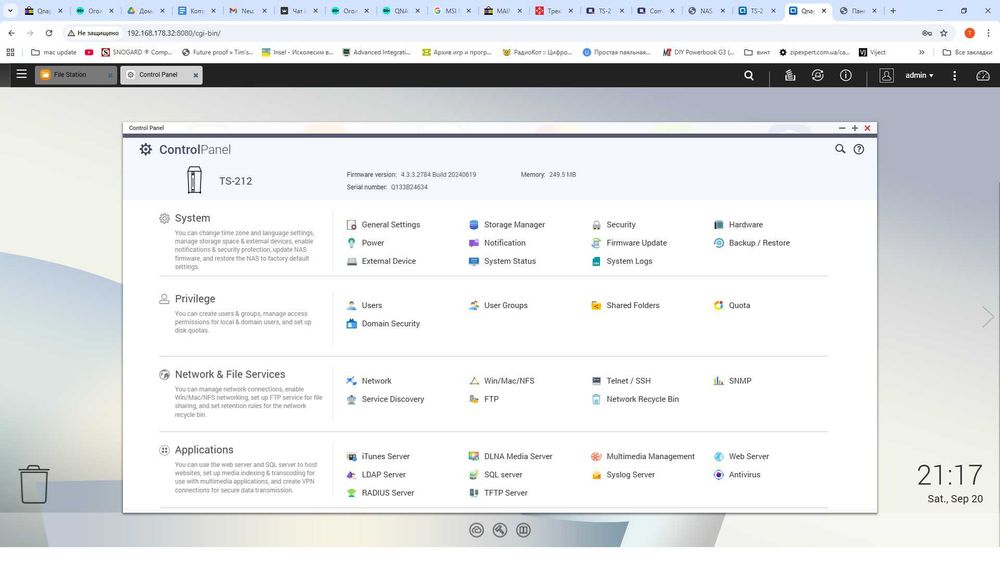
Task: Open Telnet / SSH settings
Action: pyautogui.click(x=621, y=381)
